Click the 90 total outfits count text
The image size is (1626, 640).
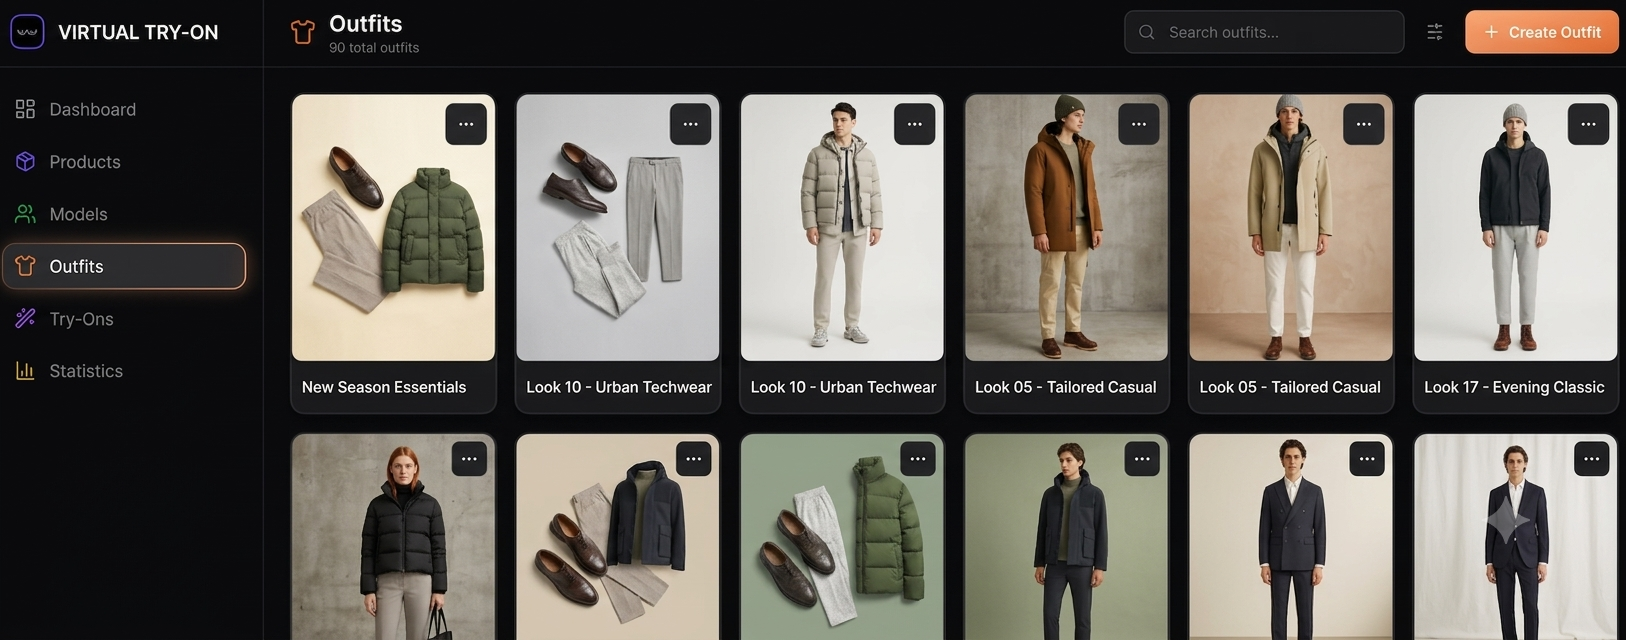tap(374, 48)
